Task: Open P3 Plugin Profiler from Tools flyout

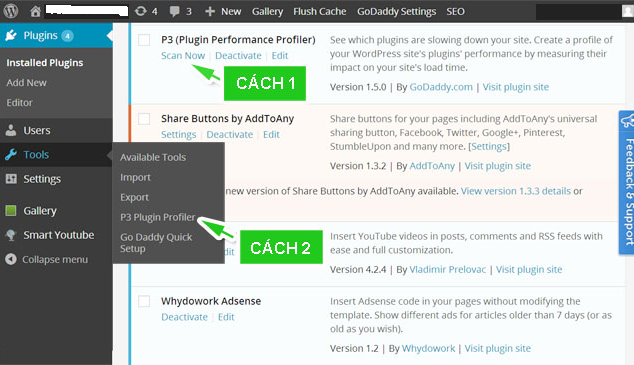Action: pos(158,217)
